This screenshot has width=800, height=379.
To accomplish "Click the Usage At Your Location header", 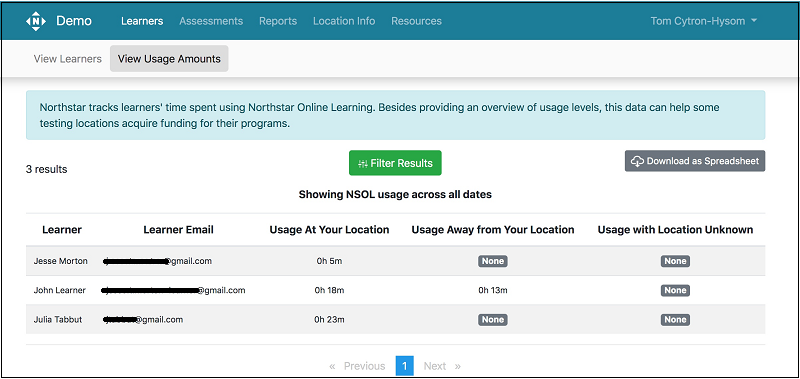I will pyautogui.click(x=329, y=230).
